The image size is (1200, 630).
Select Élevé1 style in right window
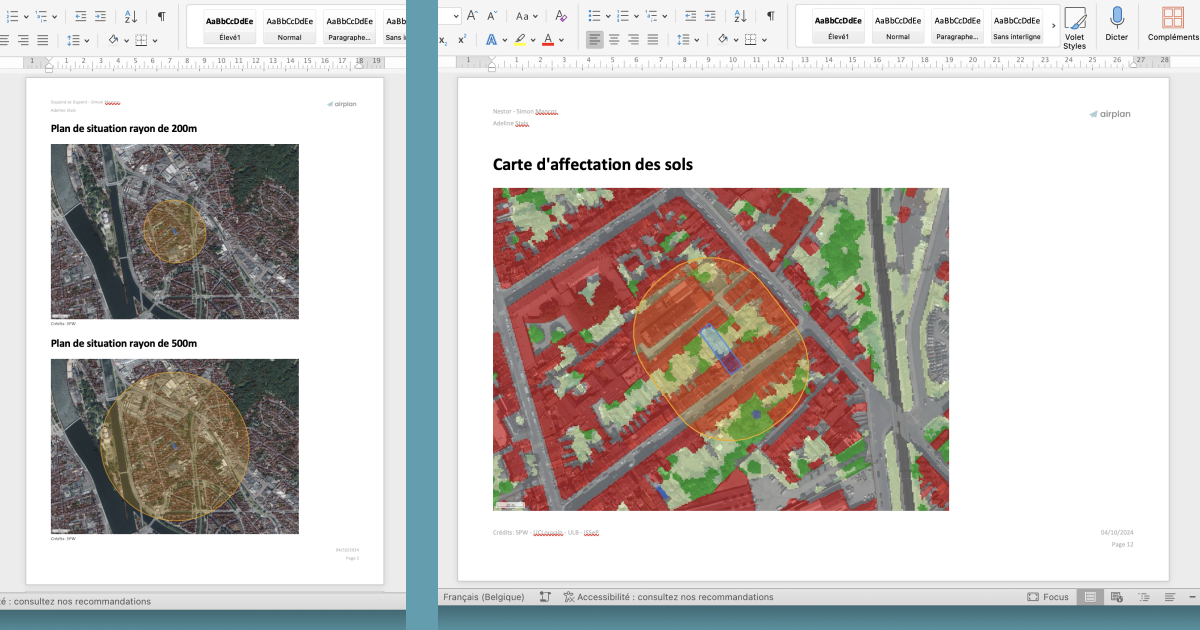(838, 27)
